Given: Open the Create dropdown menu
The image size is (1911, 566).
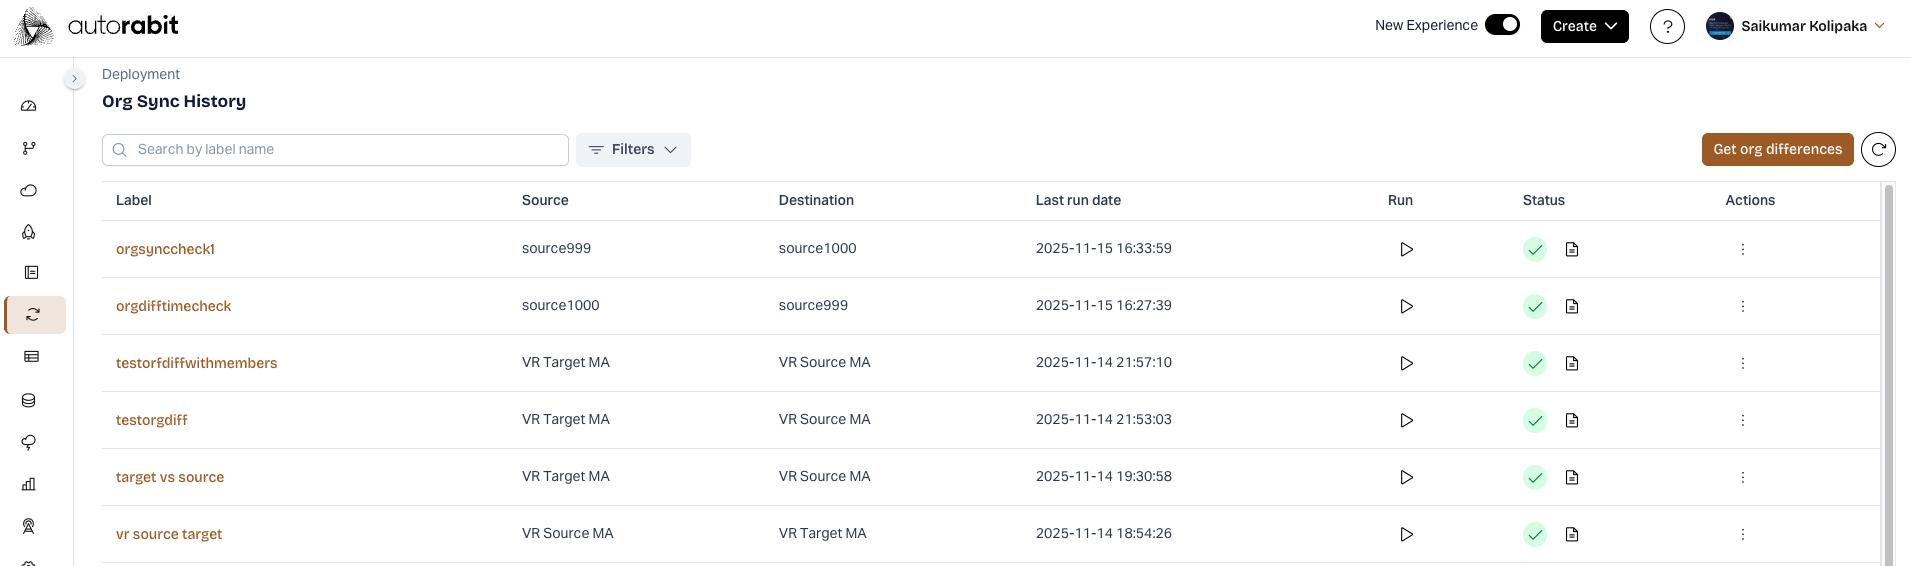Looking at the screenshot, I should [x=1584, y=26].
